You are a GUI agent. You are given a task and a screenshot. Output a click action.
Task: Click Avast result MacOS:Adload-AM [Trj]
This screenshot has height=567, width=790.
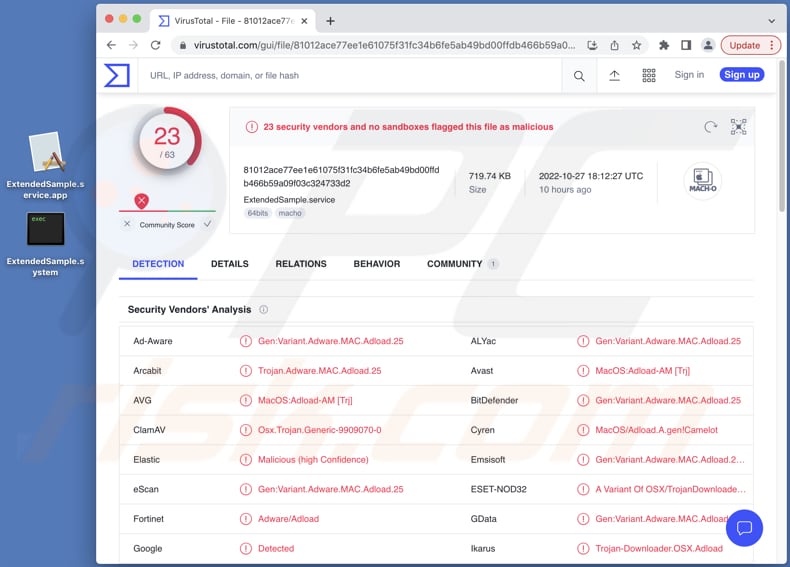(642, 371)
